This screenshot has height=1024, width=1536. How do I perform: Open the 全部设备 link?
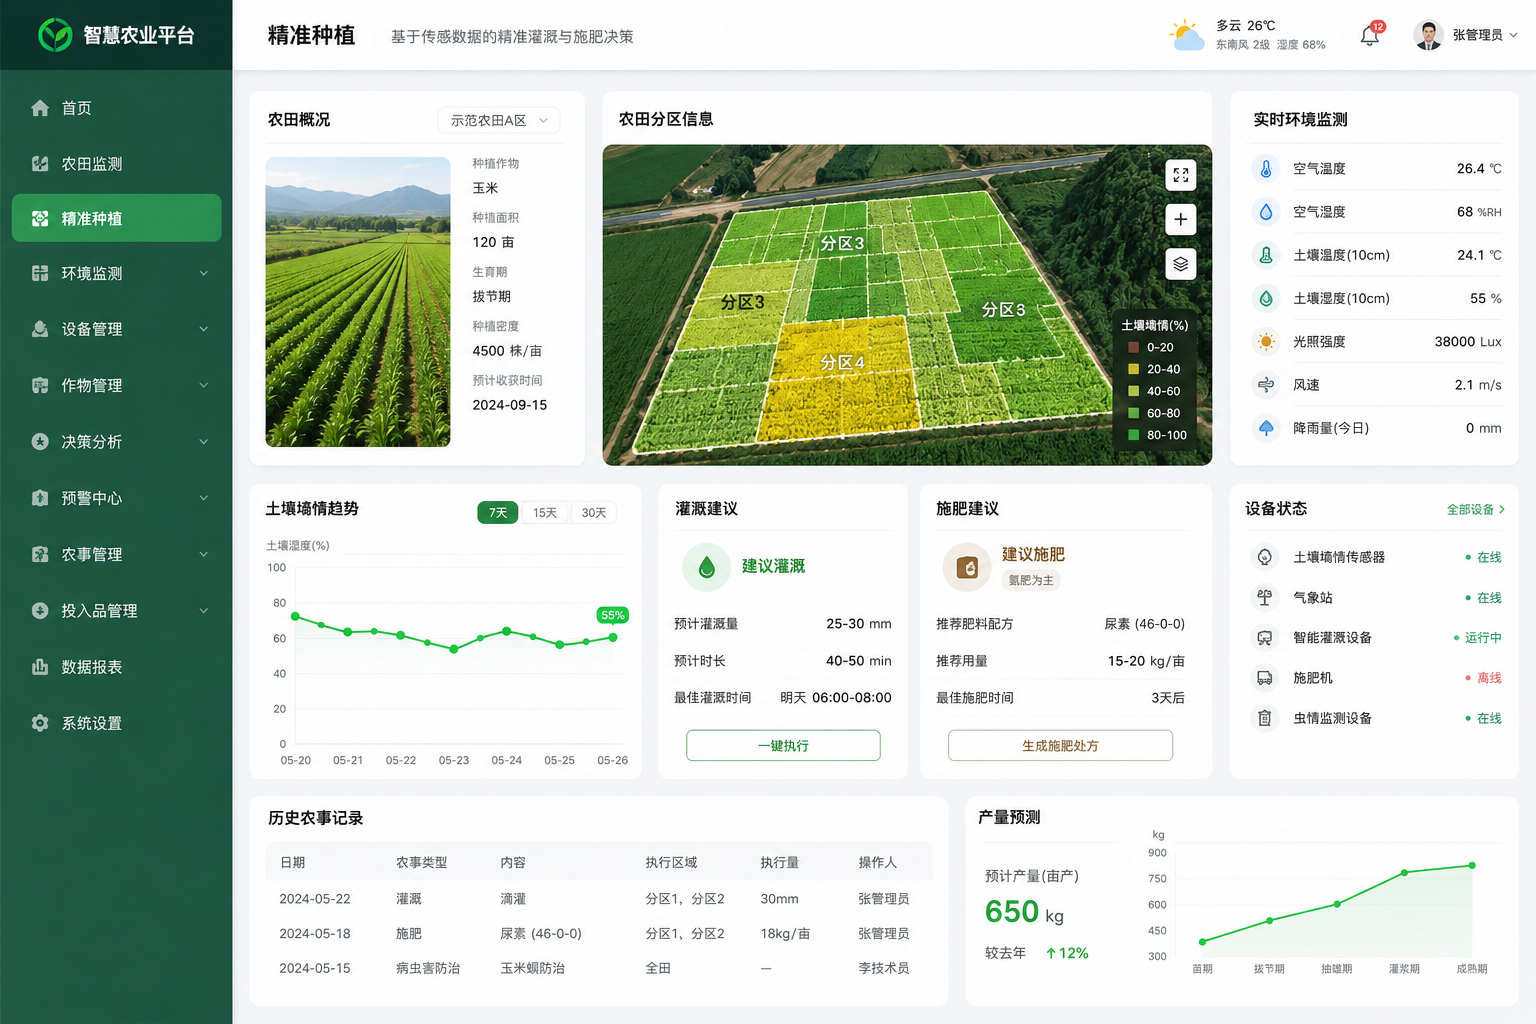click(1475, 509)
